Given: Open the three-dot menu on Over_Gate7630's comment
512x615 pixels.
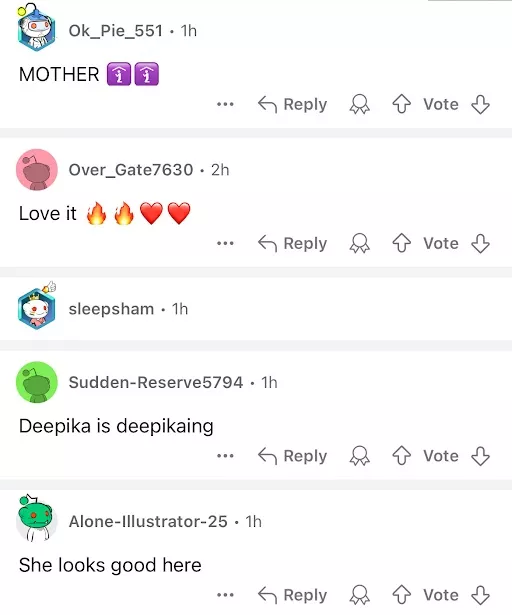Looking at the screenshot, I should pyautogui.click(x=225, y=243).
